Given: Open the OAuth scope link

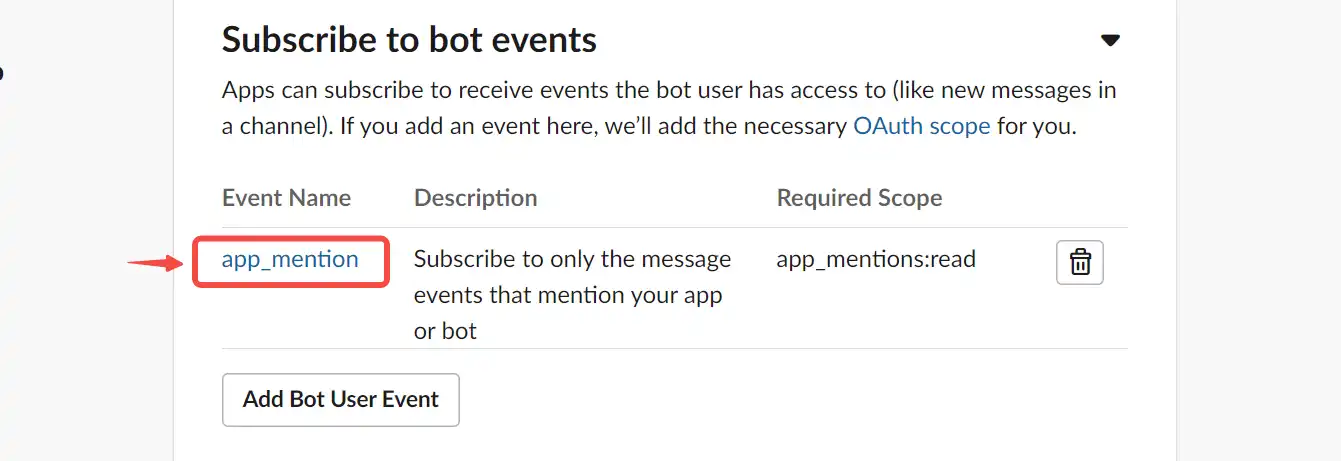Looking at the screenshot, I should [x=921, y=127].
